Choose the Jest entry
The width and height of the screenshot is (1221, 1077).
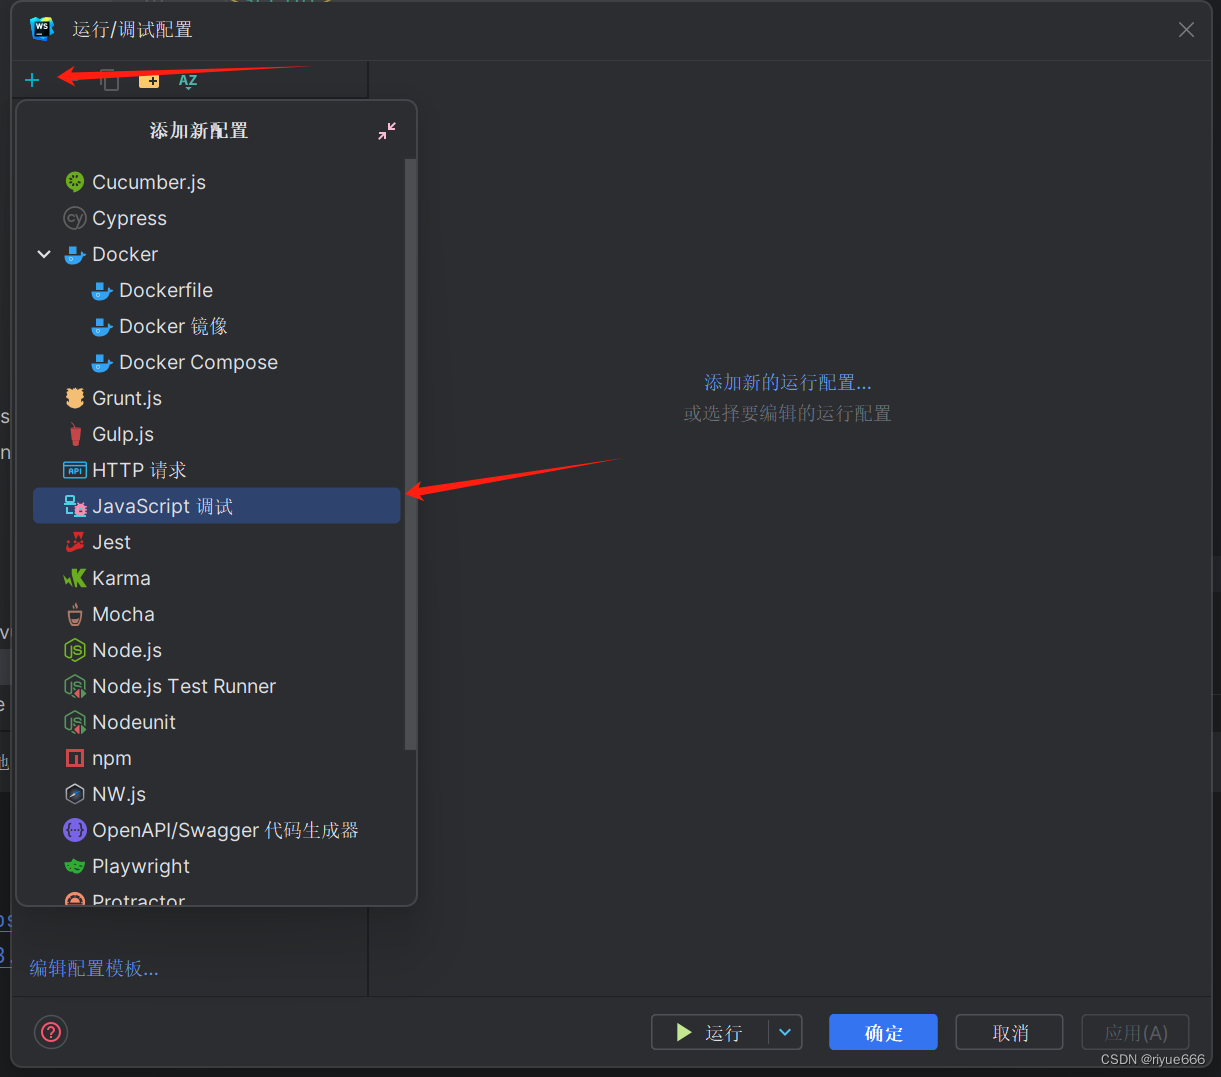pos(216,542)
